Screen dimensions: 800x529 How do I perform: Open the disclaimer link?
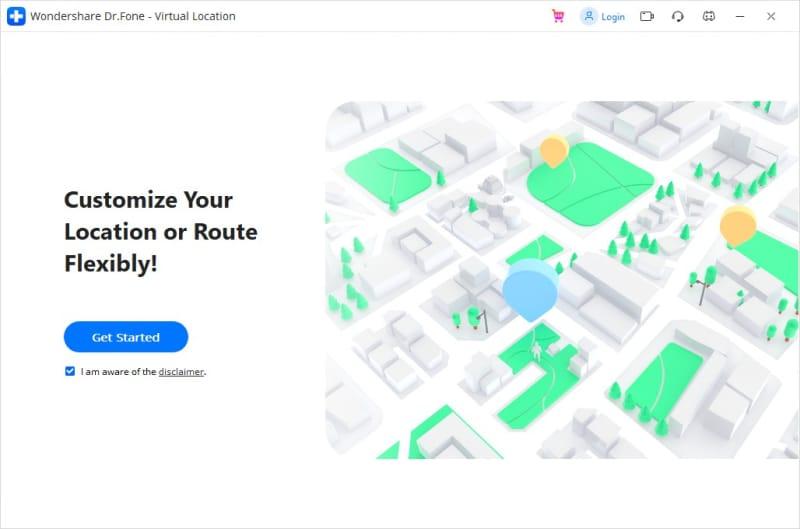pyautogui.click(x=181, y=372)
